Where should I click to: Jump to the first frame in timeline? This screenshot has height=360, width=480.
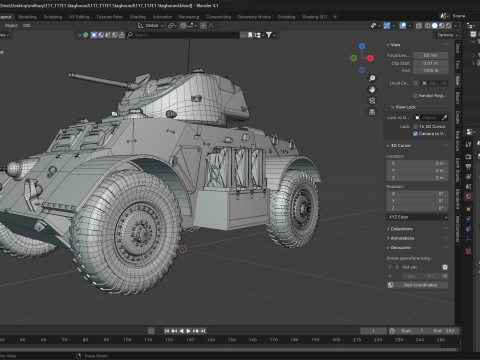coord(167,331)
